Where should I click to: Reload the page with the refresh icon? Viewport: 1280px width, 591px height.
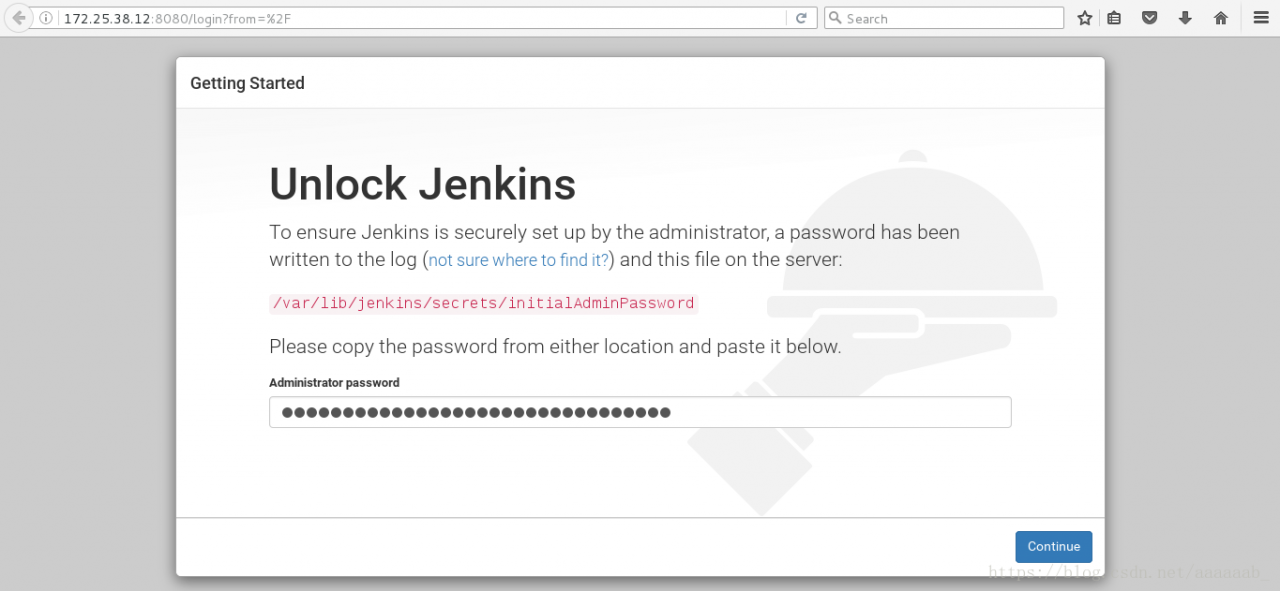coord(801,18)
